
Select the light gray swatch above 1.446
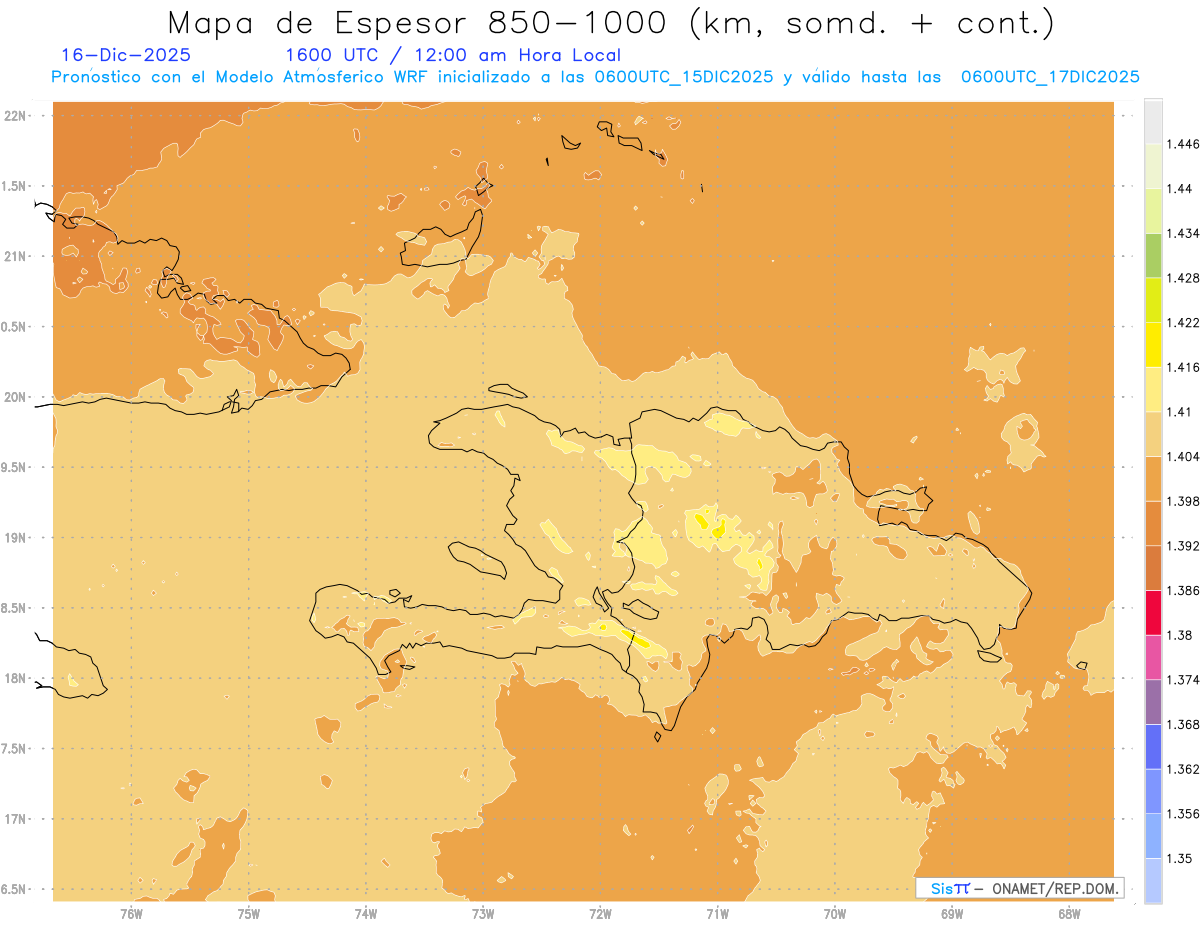click(1153, 121)
